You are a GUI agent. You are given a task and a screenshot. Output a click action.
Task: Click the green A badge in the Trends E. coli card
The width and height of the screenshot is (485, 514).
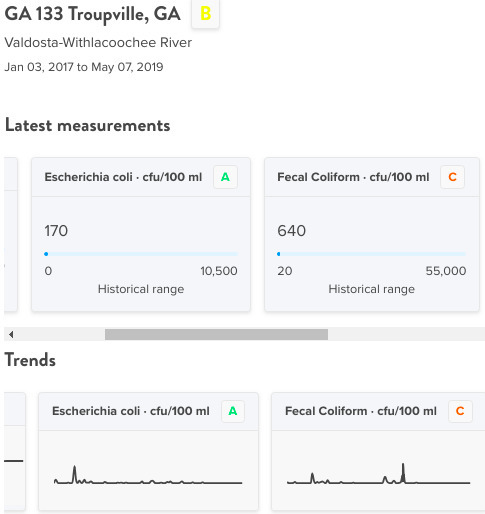click(x=233, y=411)
